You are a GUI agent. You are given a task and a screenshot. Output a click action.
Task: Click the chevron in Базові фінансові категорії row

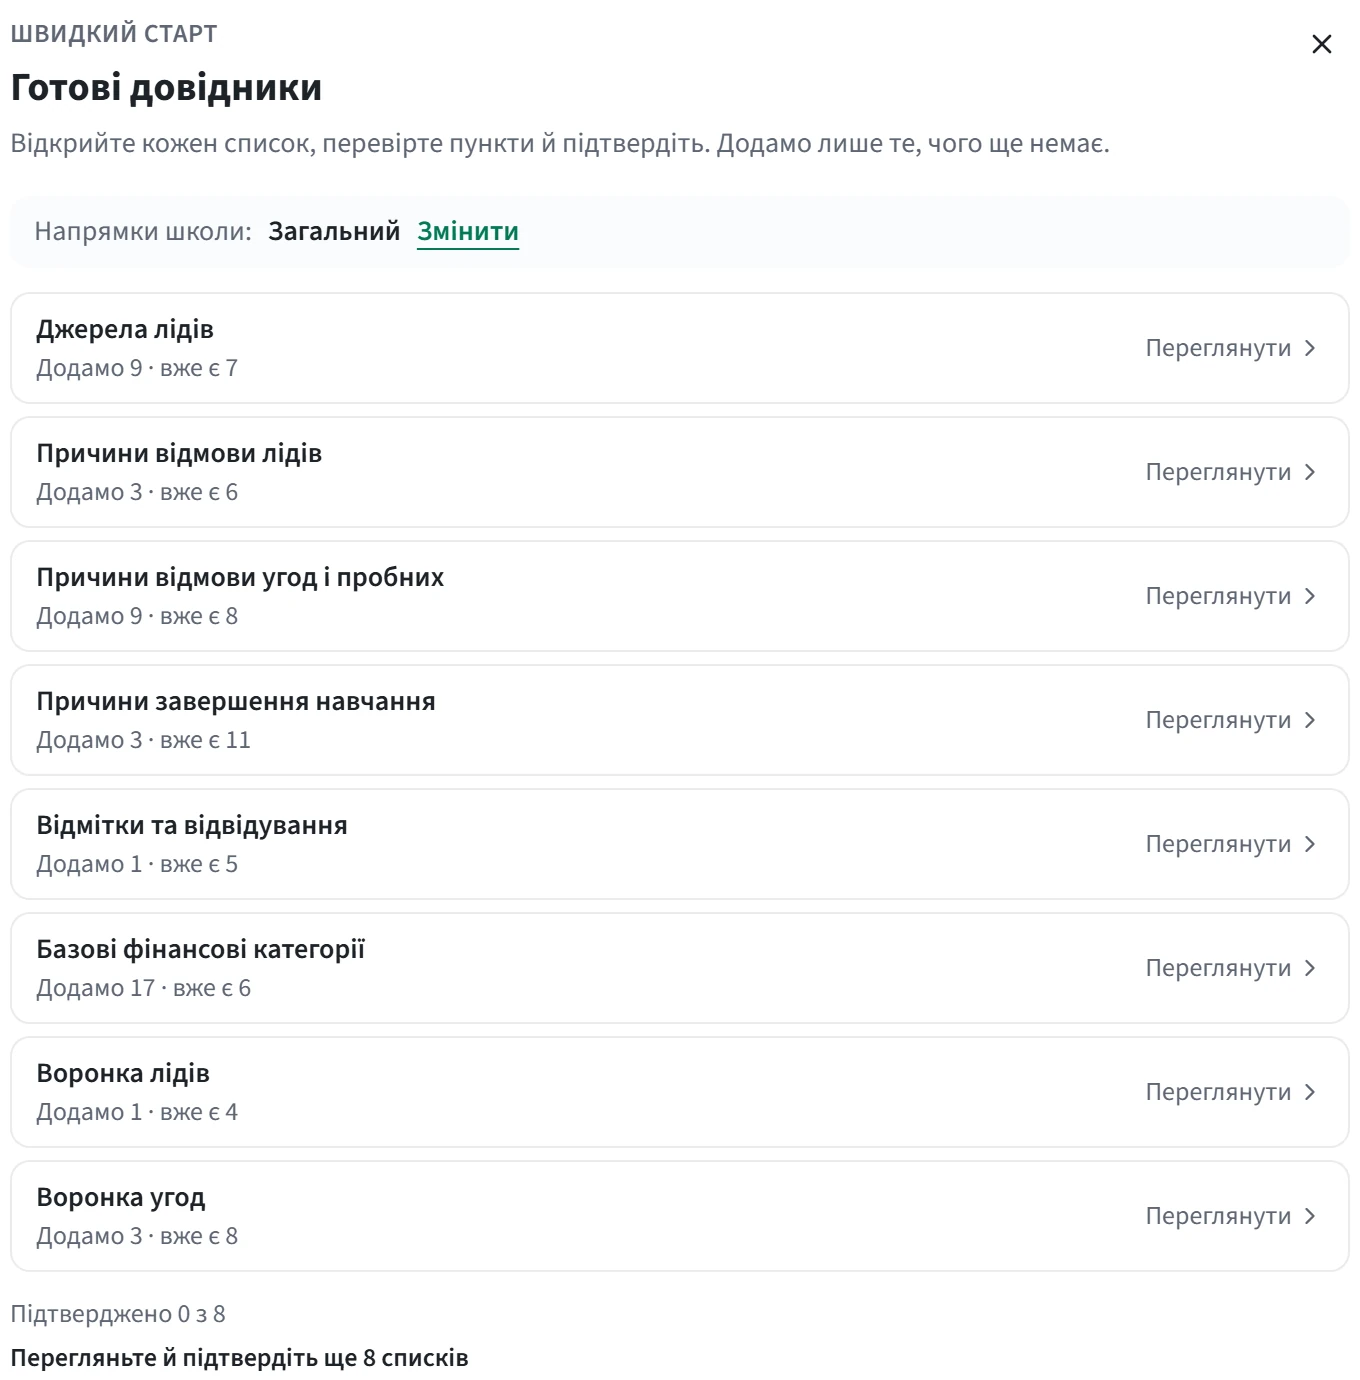coord(1310,968)
